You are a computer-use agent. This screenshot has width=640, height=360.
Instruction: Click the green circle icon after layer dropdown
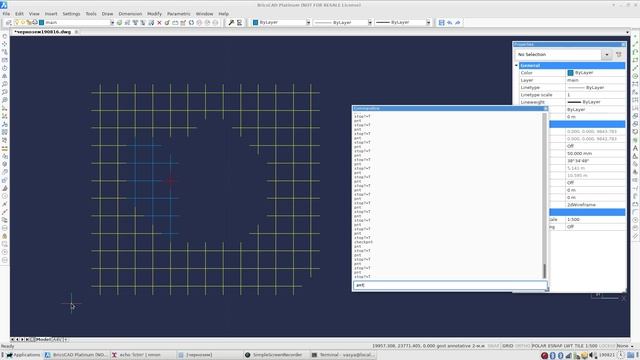[119, 23]
